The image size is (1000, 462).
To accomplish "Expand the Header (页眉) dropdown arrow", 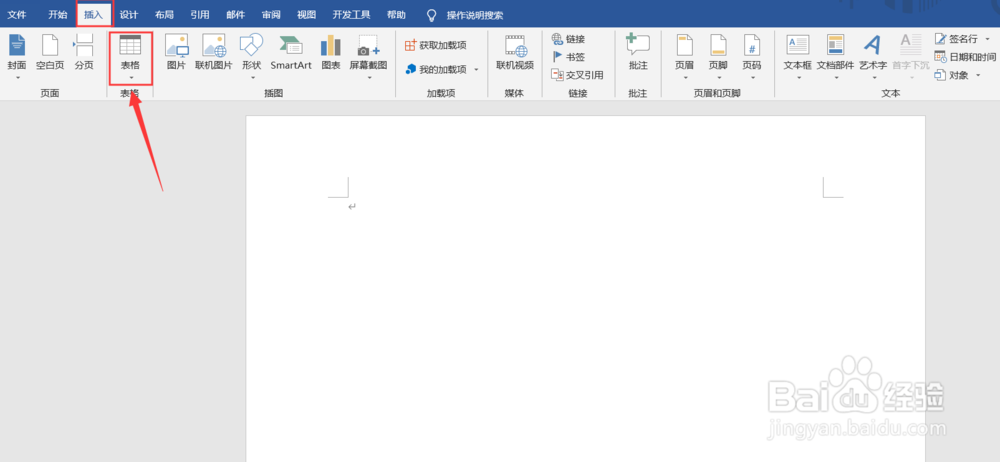I will [684, 78].
